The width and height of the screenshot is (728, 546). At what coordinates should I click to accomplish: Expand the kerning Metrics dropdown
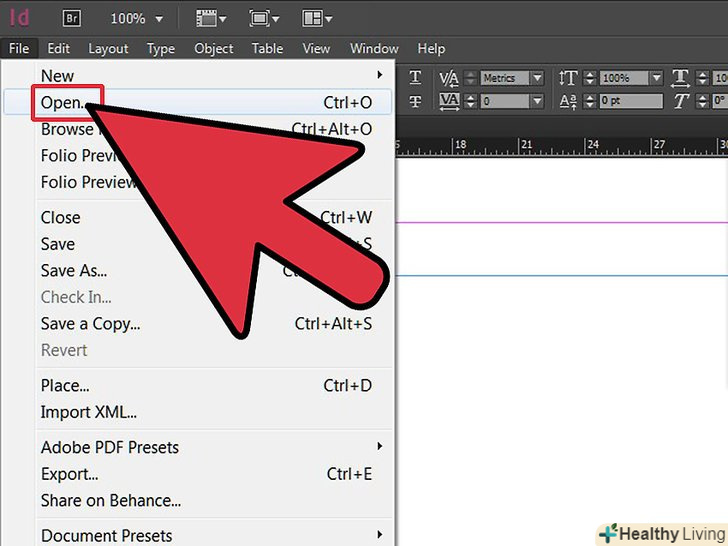(x=537, y=78)
